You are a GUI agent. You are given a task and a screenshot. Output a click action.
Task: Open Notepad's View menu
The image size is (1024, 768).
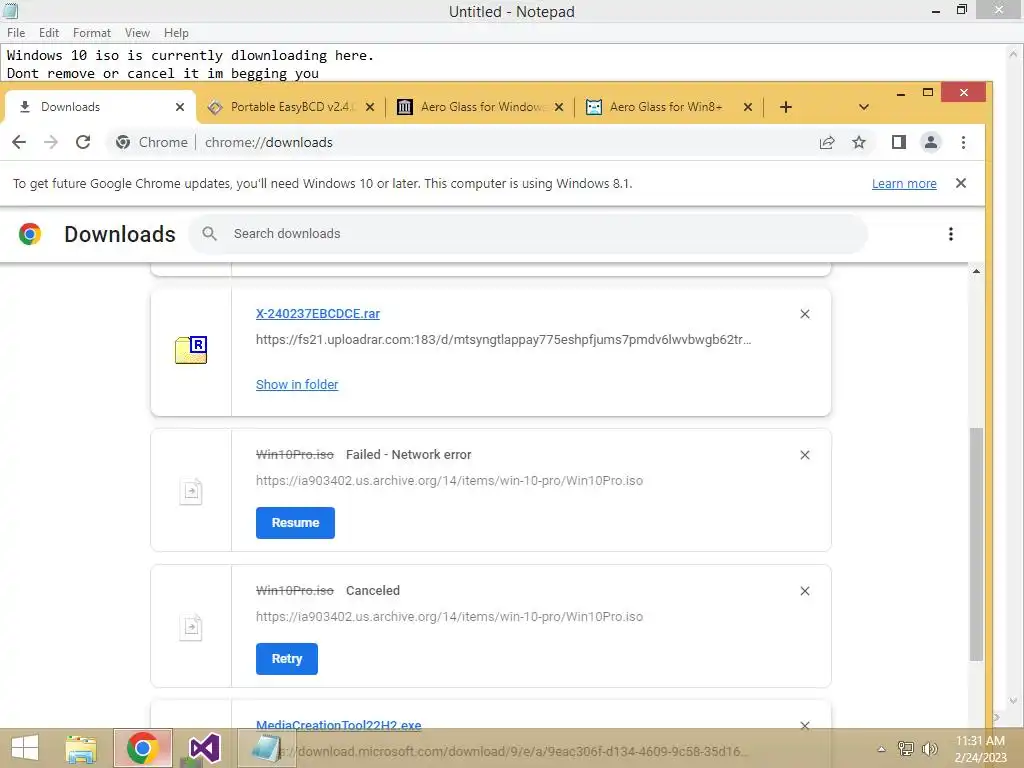(137, 33)
